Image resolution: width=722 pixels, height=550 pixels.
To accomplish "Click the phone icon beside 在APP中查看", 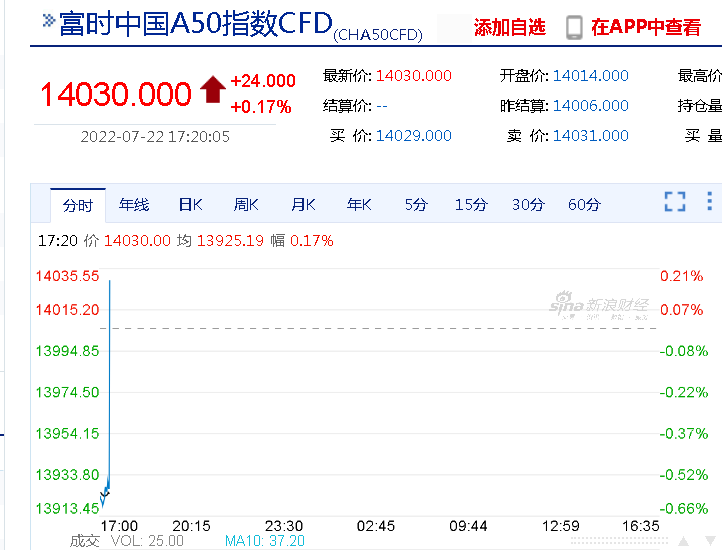I will click(574, 28).
